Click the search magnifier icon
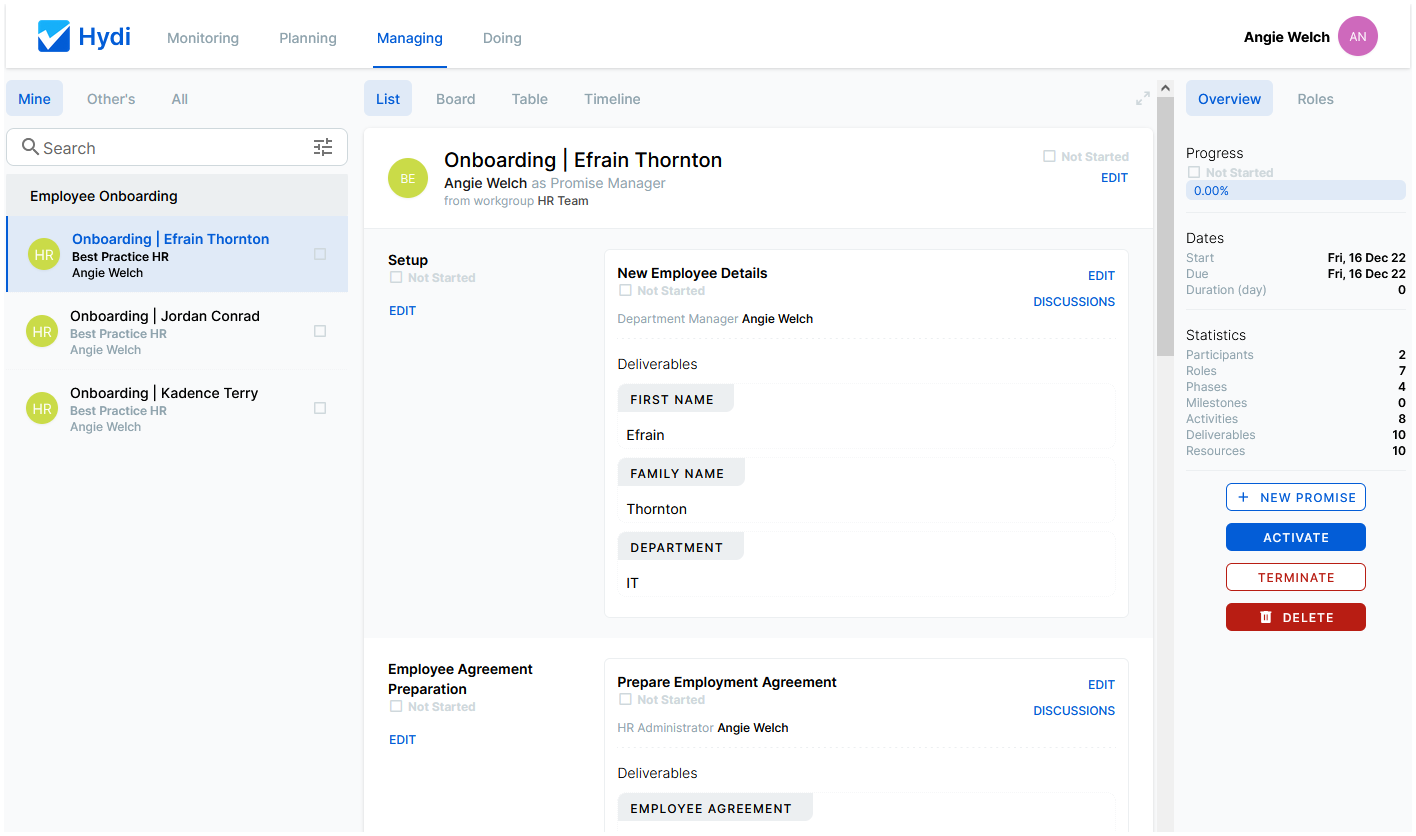This screenshot has width=1416, height=836. (x=30, y=147)
